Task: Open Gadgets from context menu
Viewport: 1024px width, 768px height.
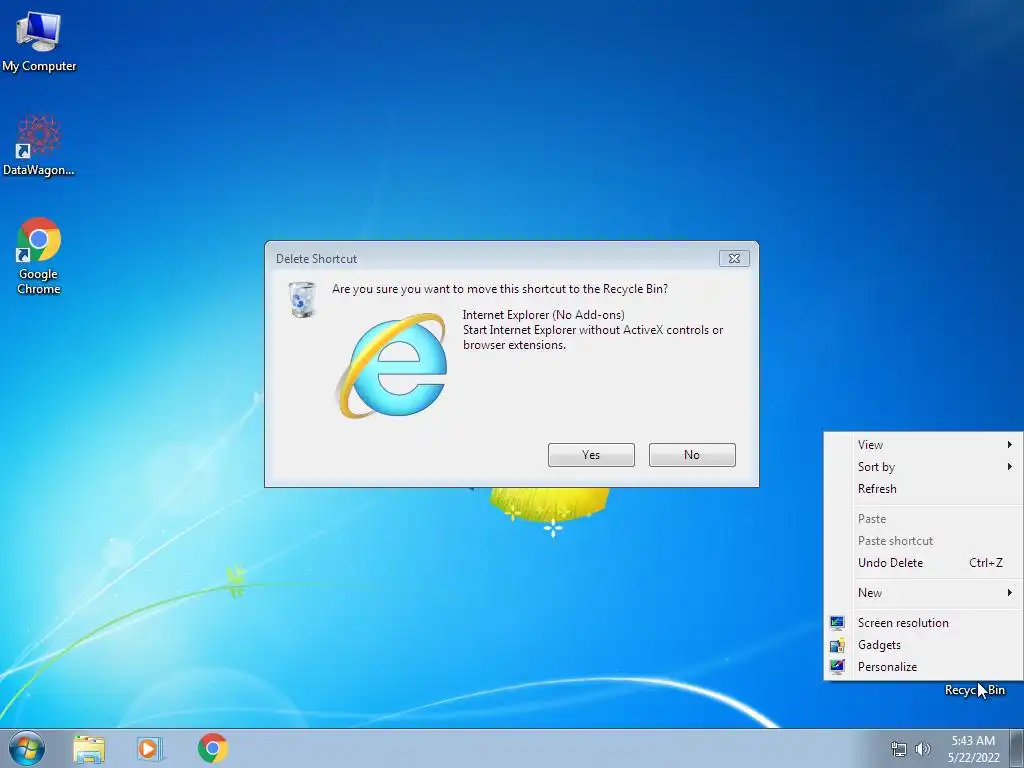Action: tap(923, 645)
